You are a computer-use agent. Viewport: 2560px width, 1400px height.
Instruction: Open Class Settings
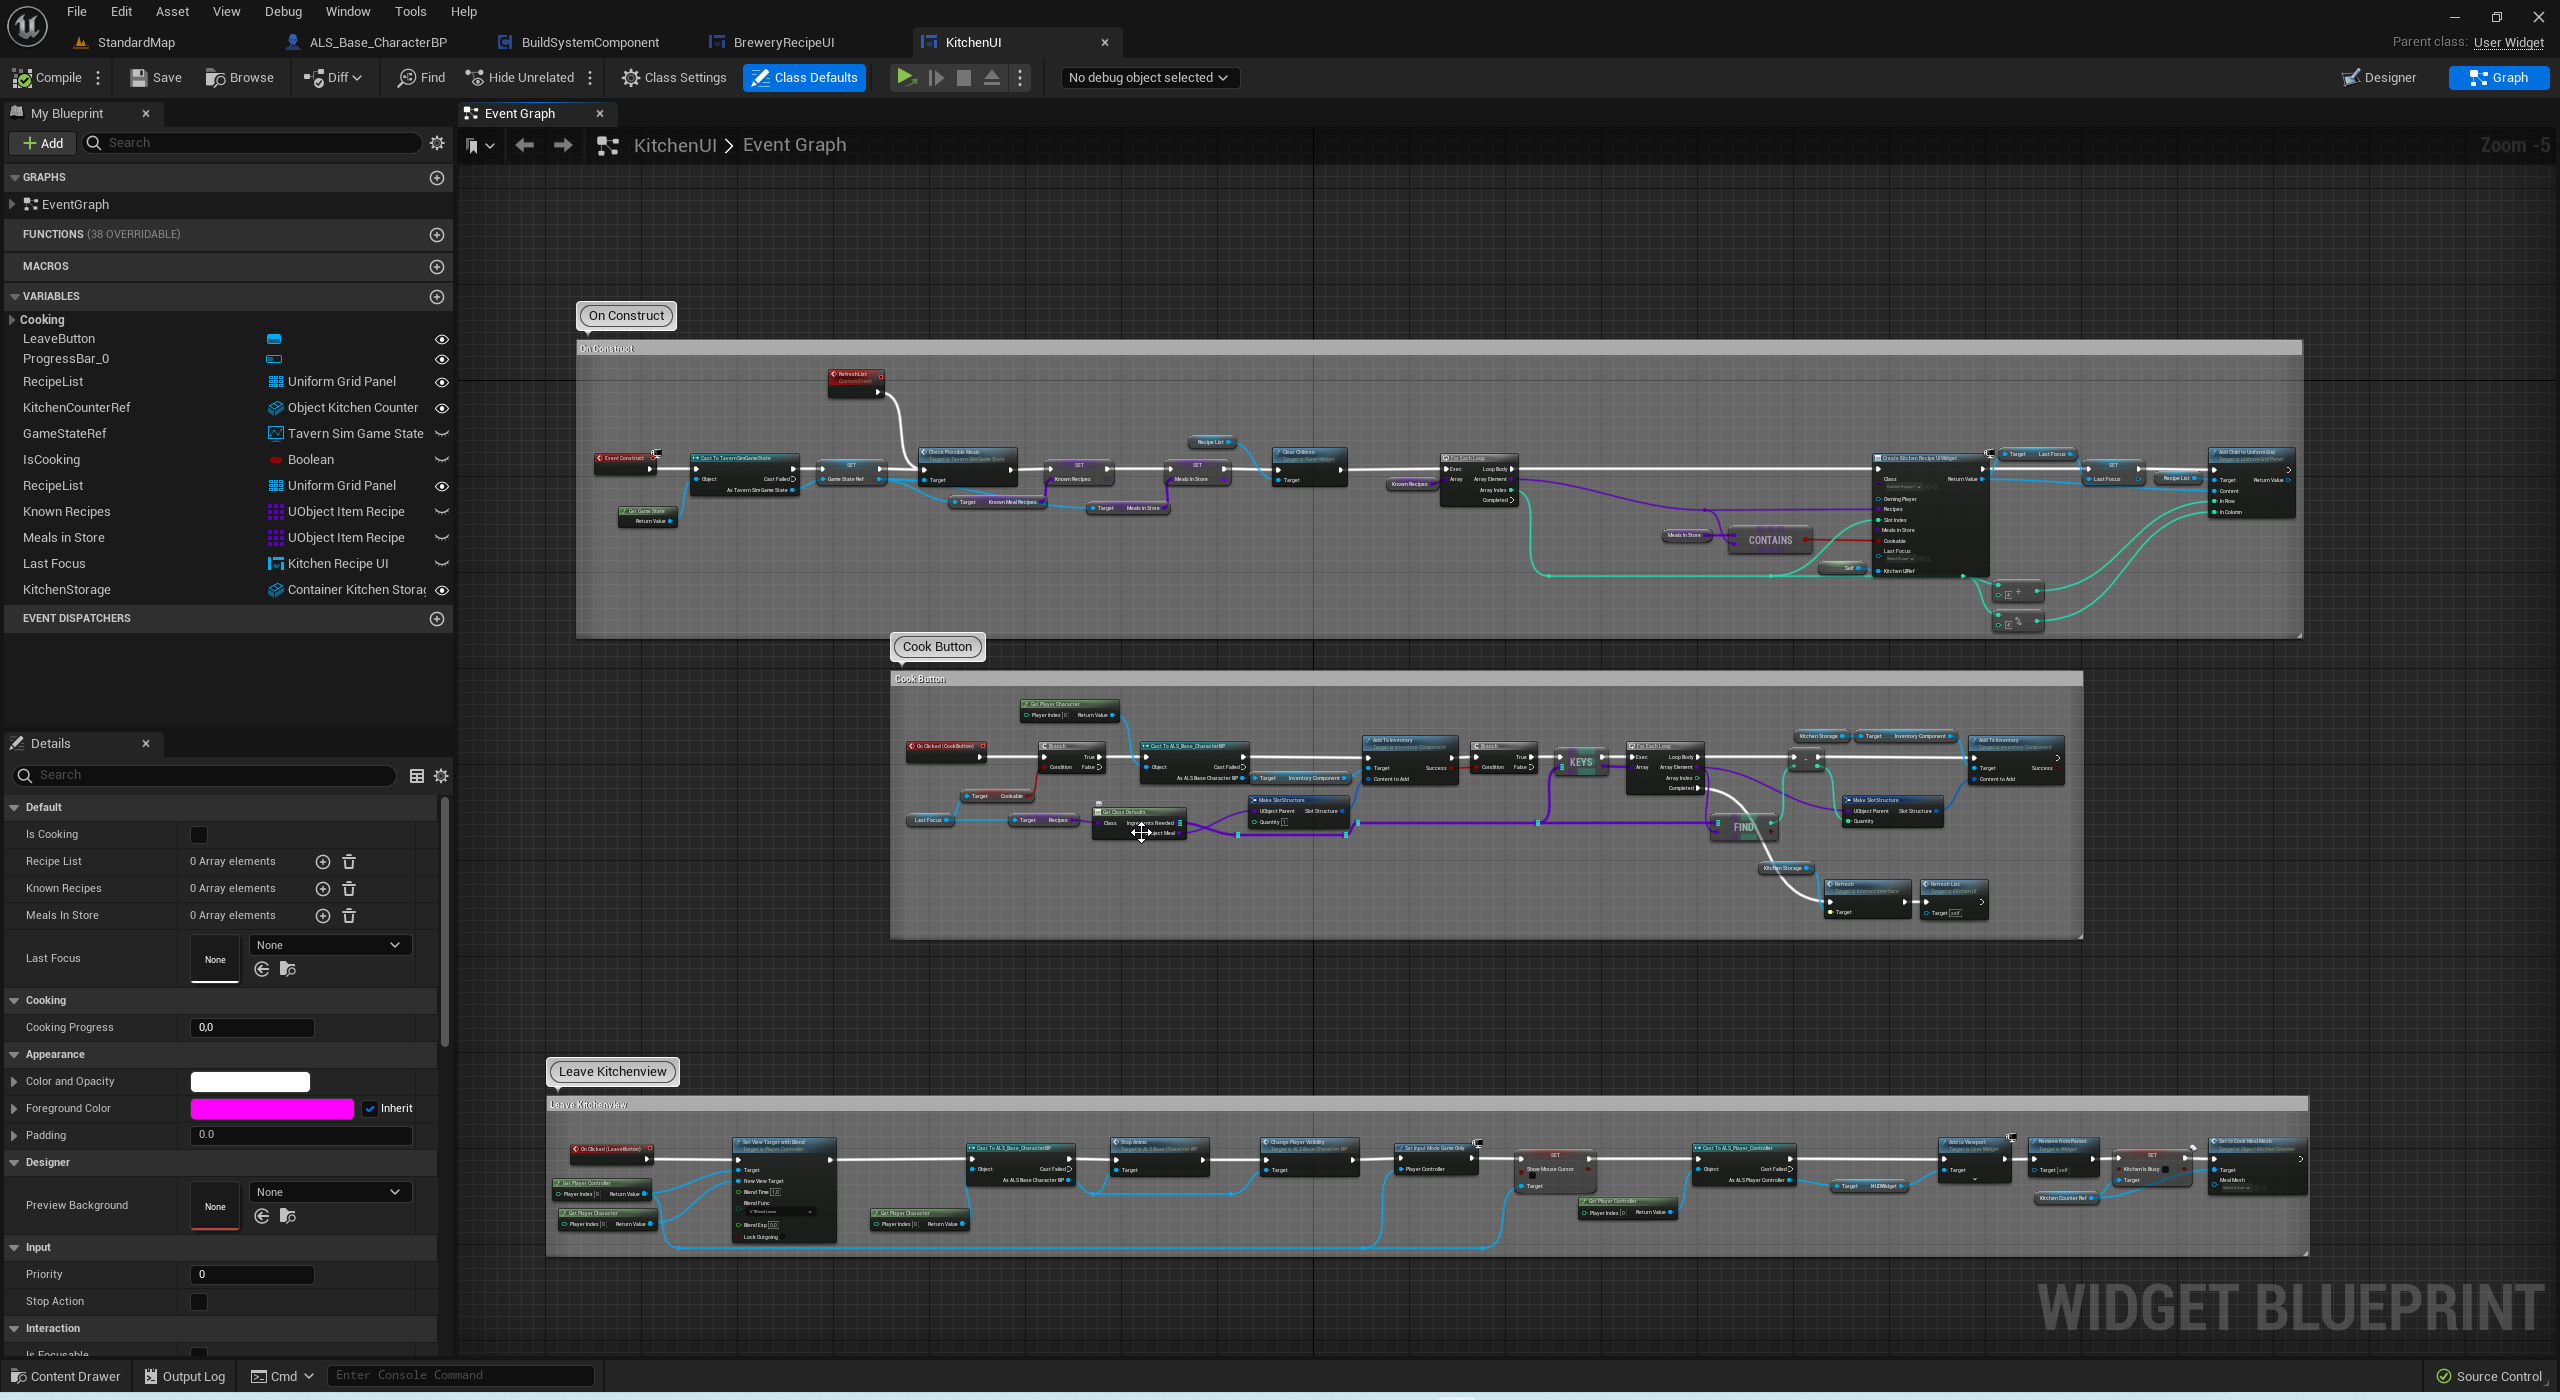674,77
